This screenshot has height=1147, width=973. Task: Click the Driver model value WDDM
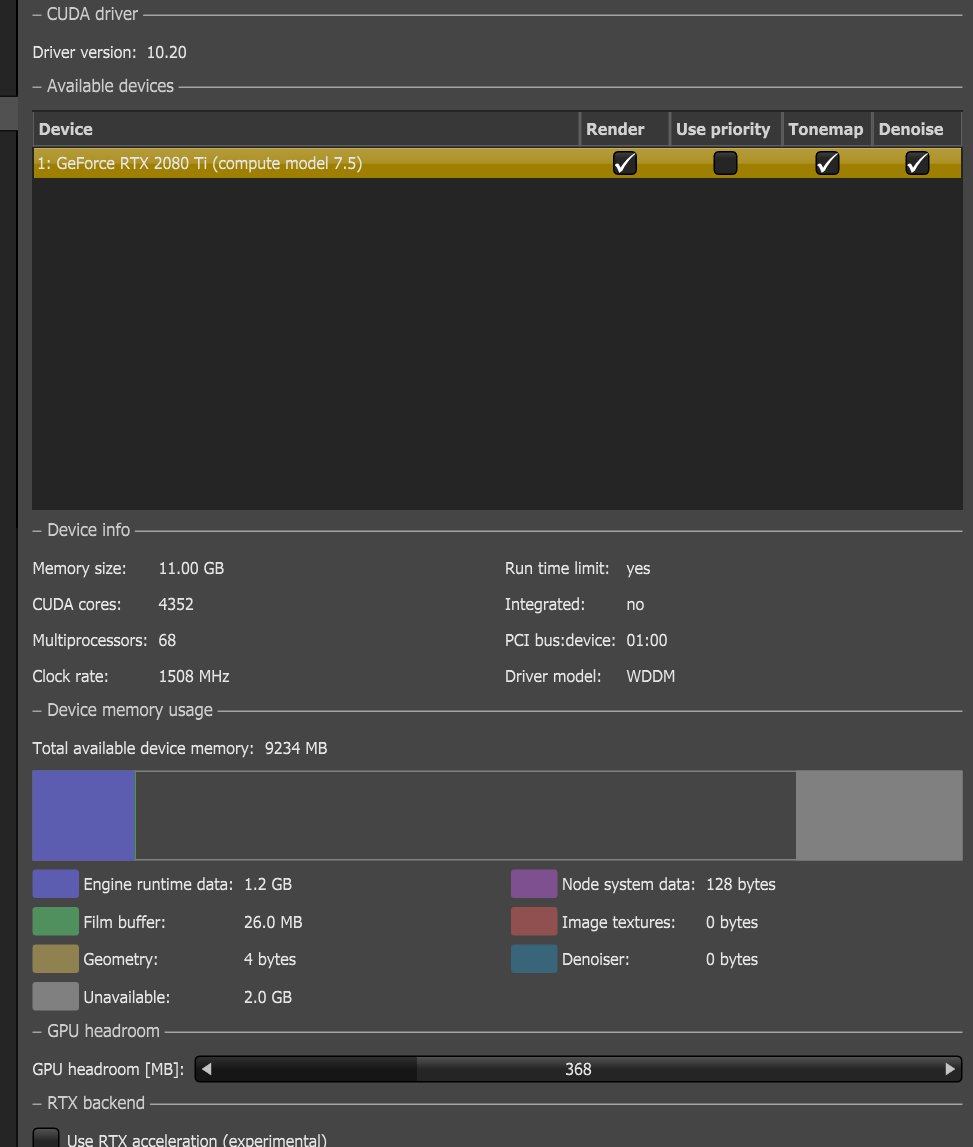coord(650,676)
